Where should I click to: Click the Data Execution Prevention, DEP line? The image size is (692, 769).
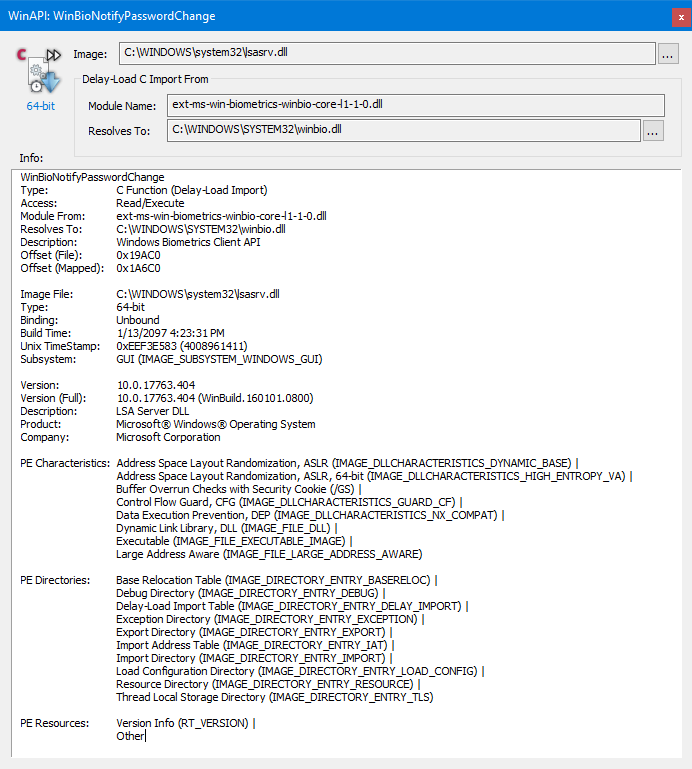coord(310,515)
